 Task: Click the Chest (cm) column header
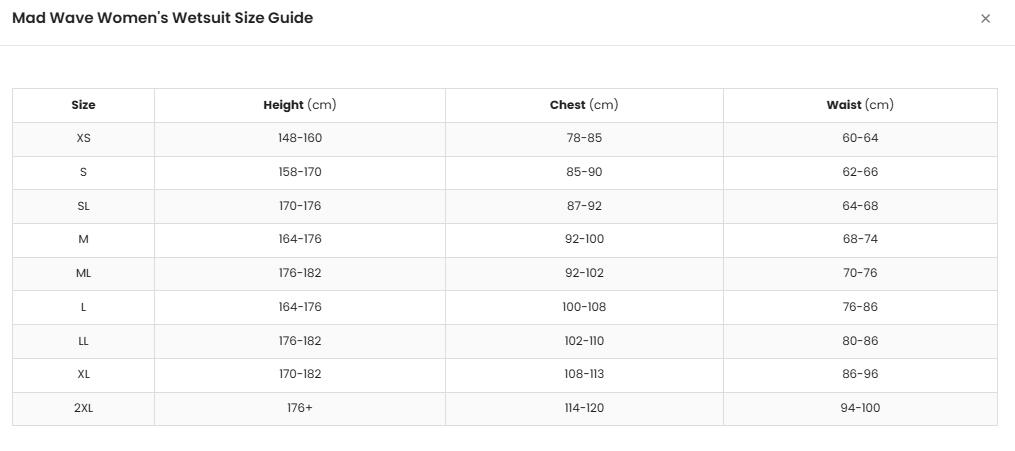[x=584, y=105]
